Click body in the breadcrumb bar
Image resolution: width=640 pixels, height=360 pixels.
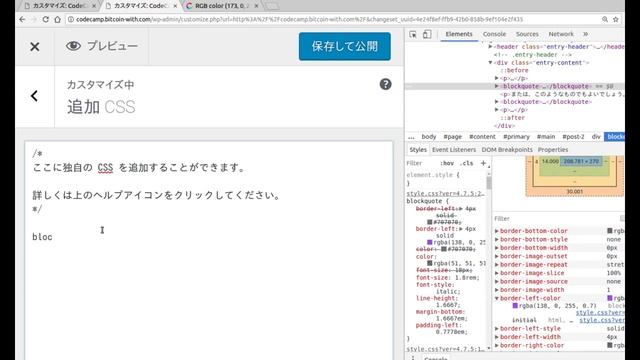point(429,137)
